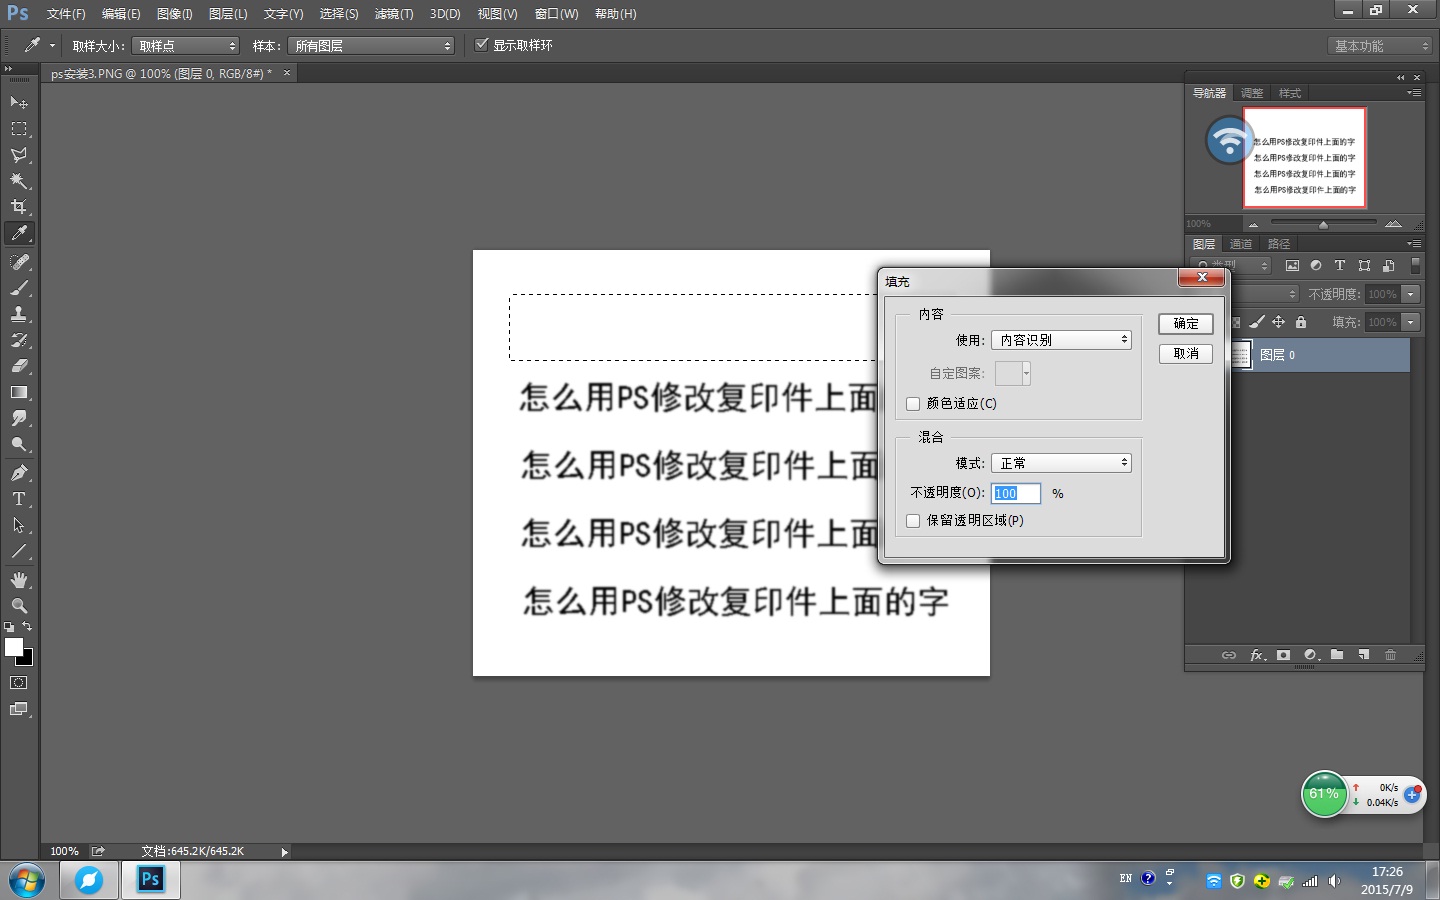Screen dimensions: 1440x900
Task: Click the foreground color swatch
Action: [x=14, y=647]
